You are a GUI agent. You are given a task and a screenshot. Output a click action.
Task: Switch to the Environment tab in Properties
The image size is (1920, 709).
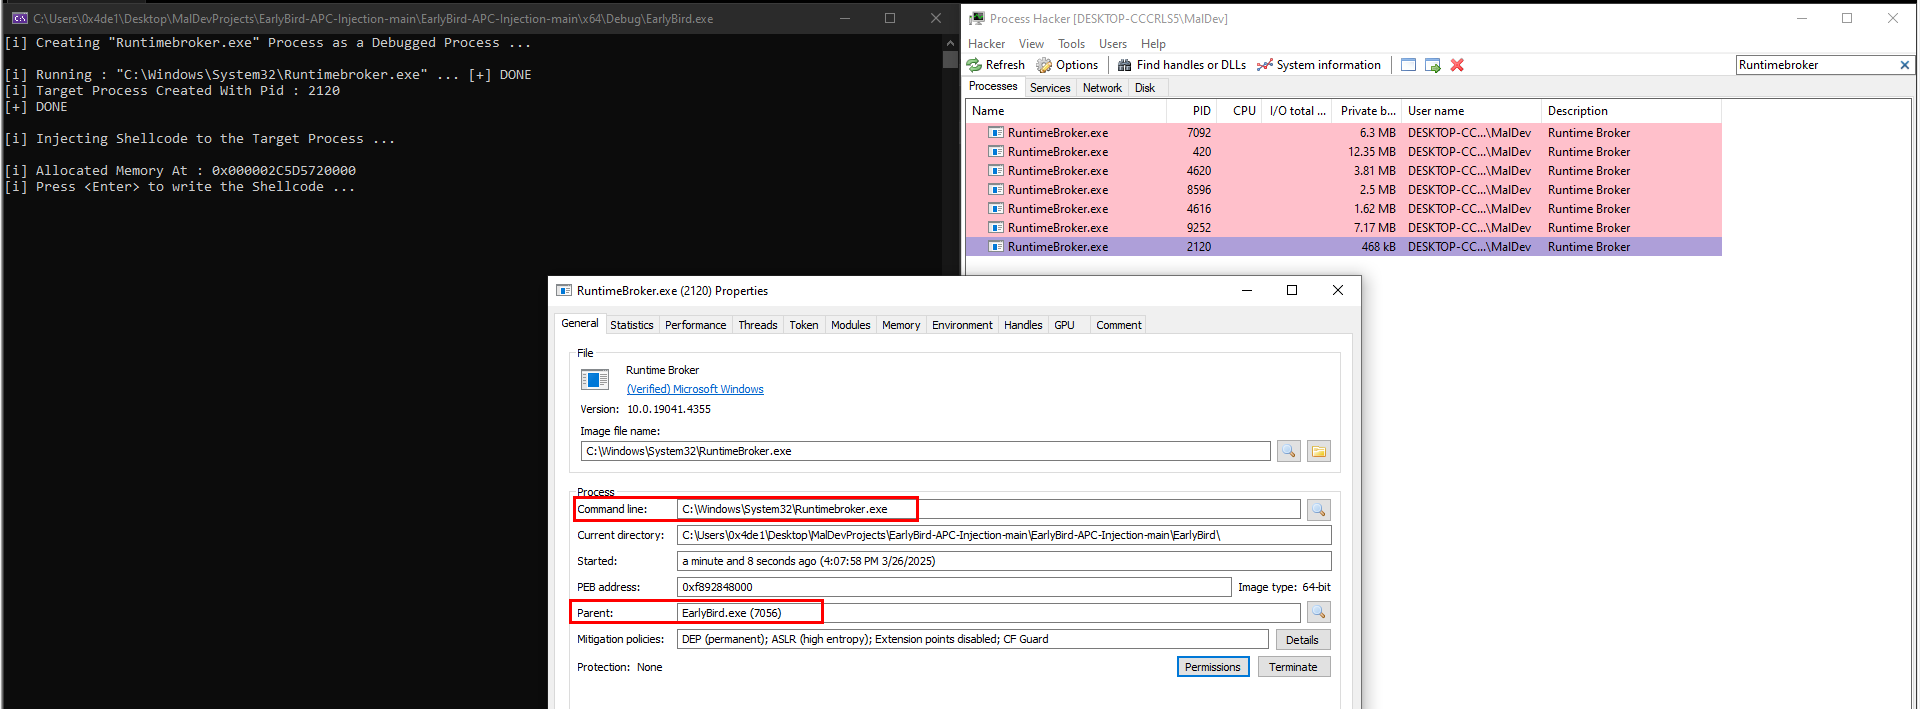[962, 325]
